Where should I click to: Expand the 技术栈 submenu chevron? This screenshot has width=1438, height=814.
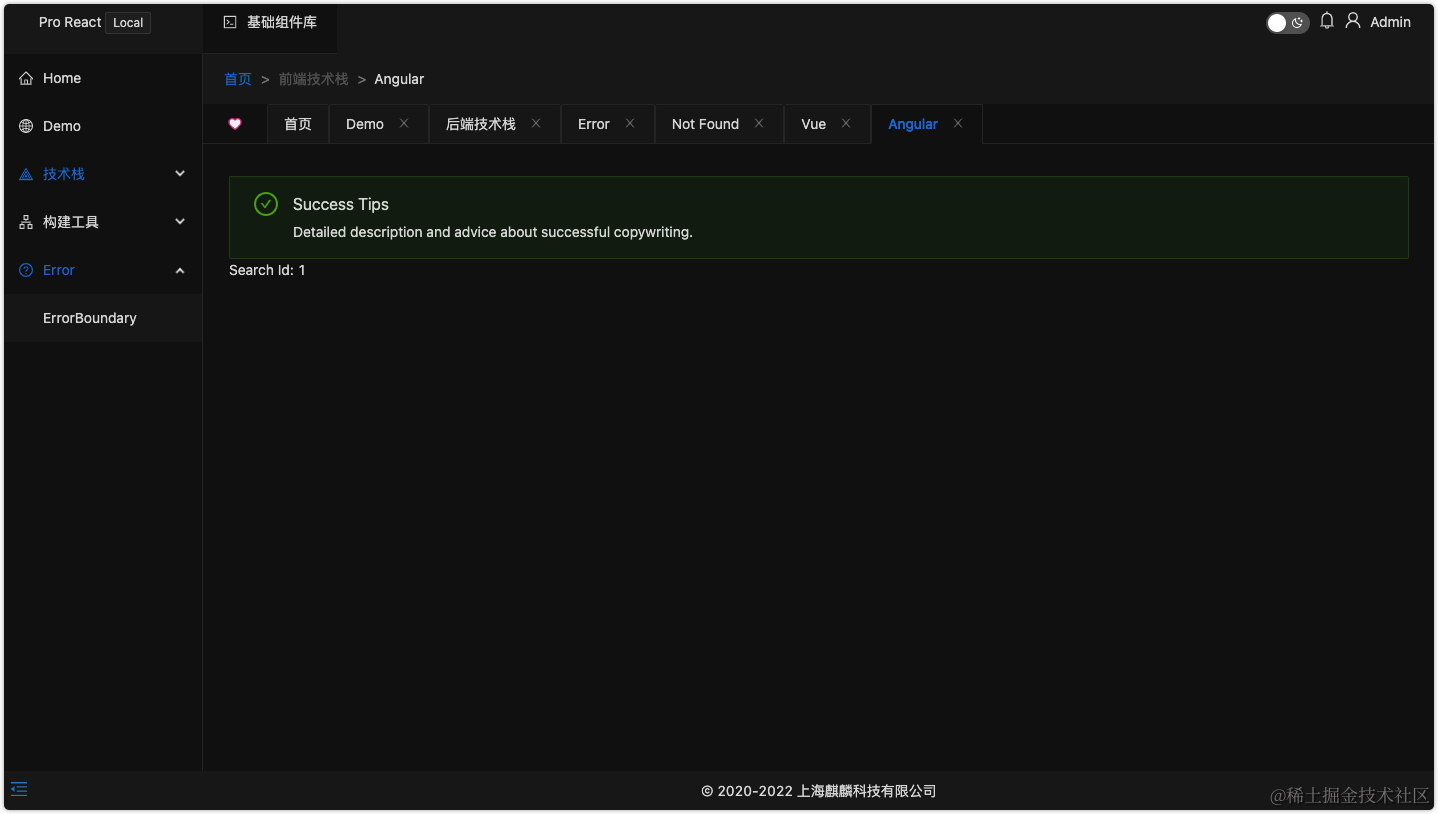click(x=180, y=174)
